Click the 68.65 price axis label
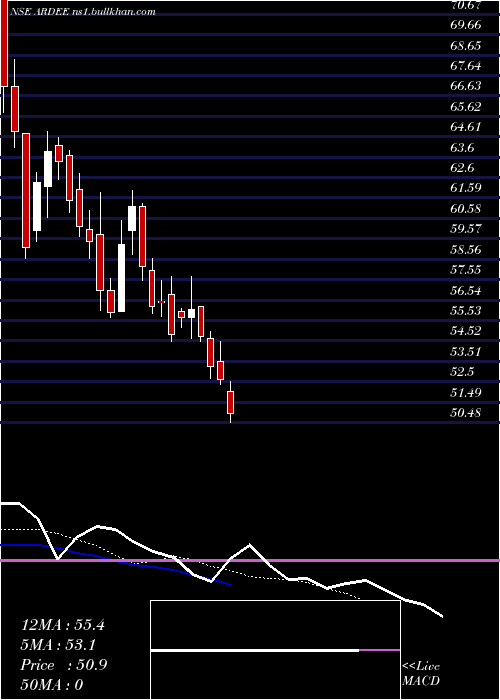The width and height of the screenshot is (500, 700). 466,45
